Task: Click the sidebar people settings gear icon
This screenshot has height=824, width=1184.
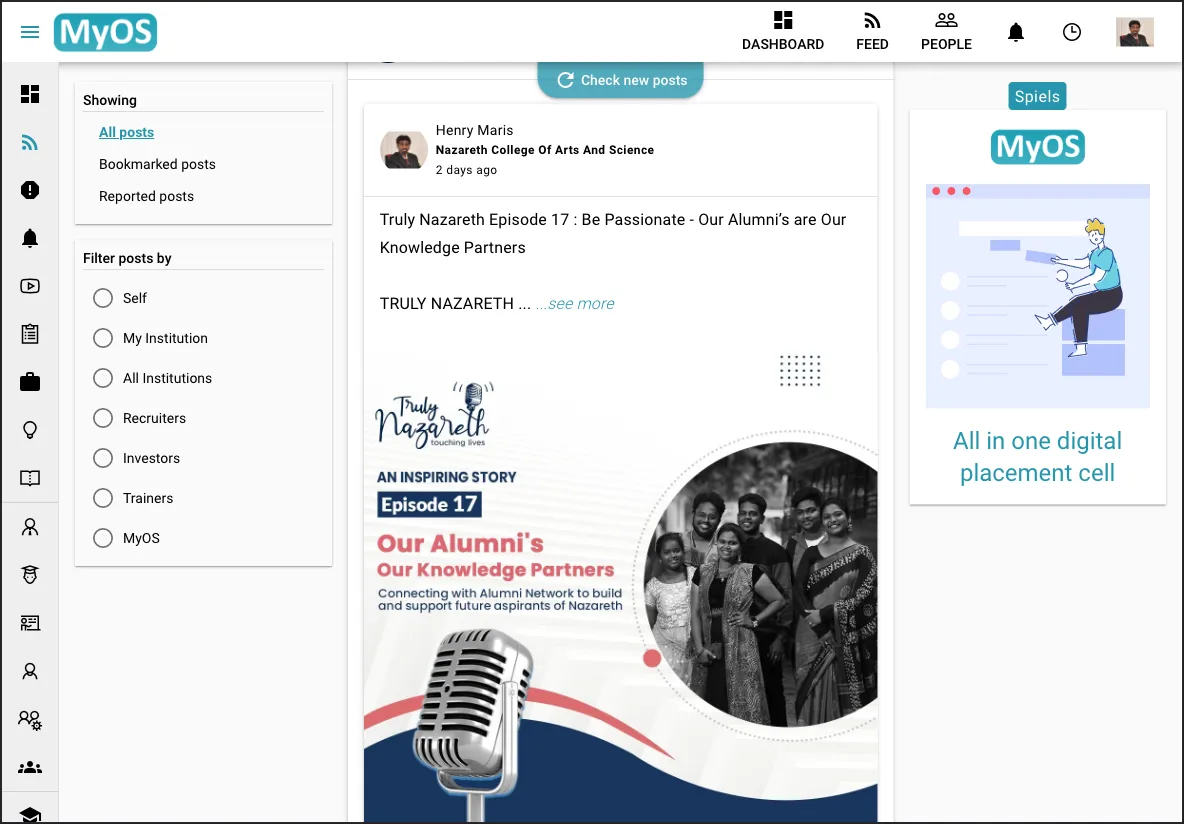Action: [x=29, y=720]
